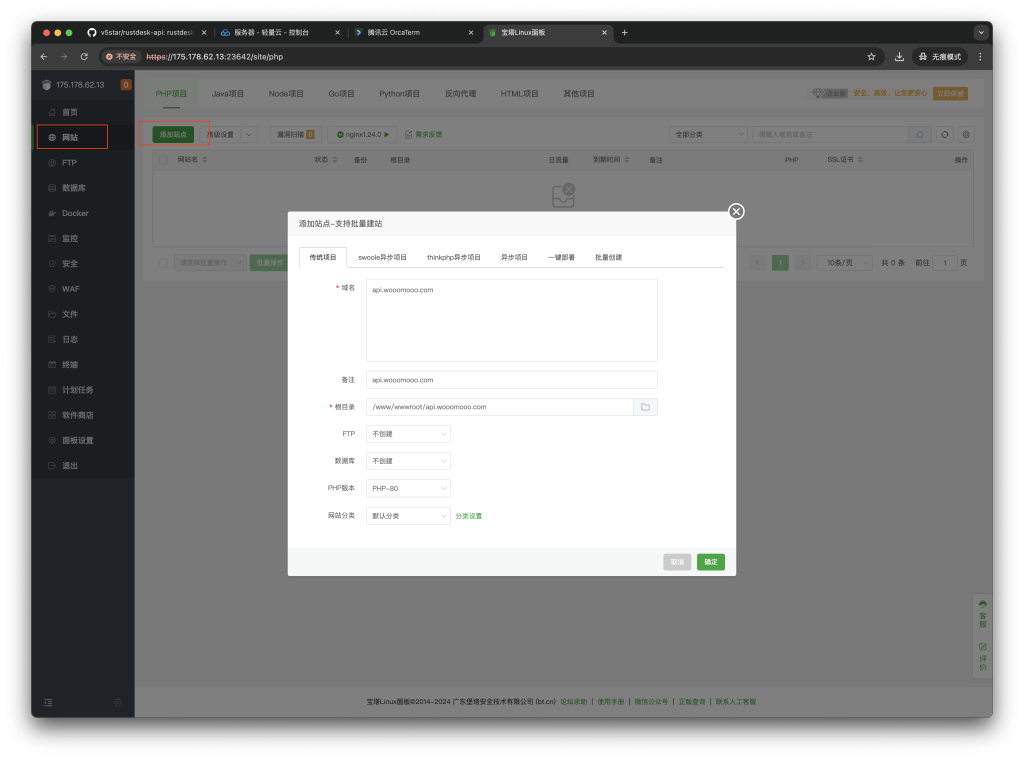The width and height of the screenshot is (1024, 759).
Task: Click the browser download icon in toolbar
Action: [x=899, y=57]
